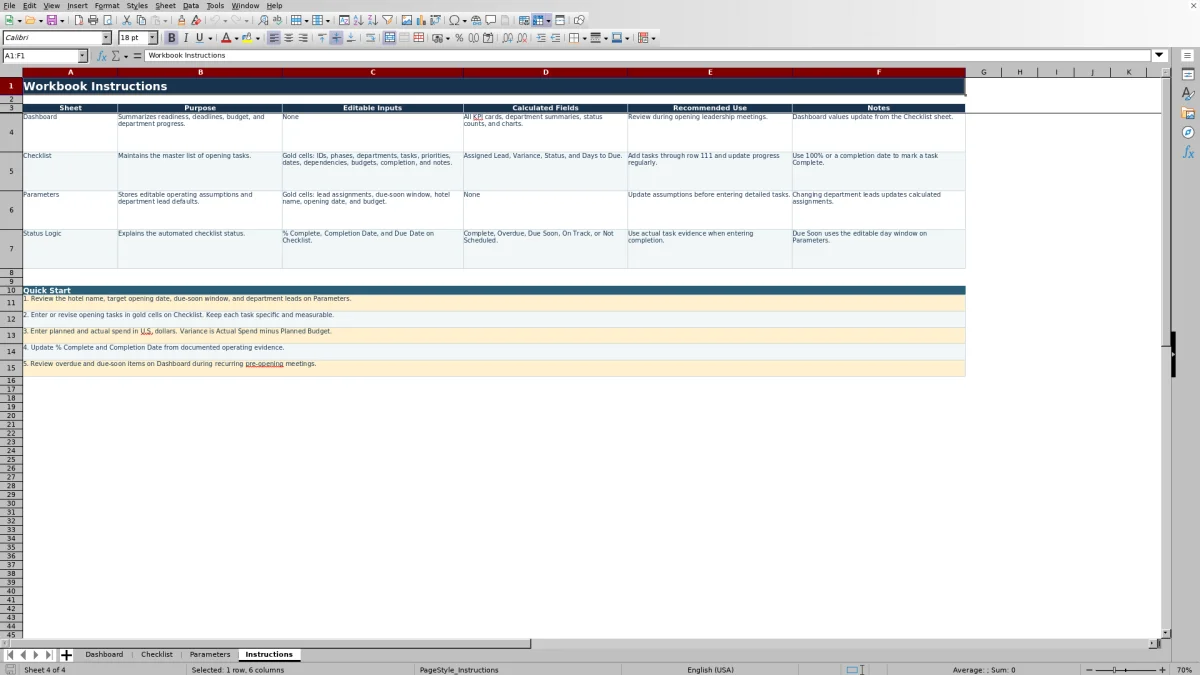Open Find and Replace icon

pyautogui.click(x=263, y=20)
